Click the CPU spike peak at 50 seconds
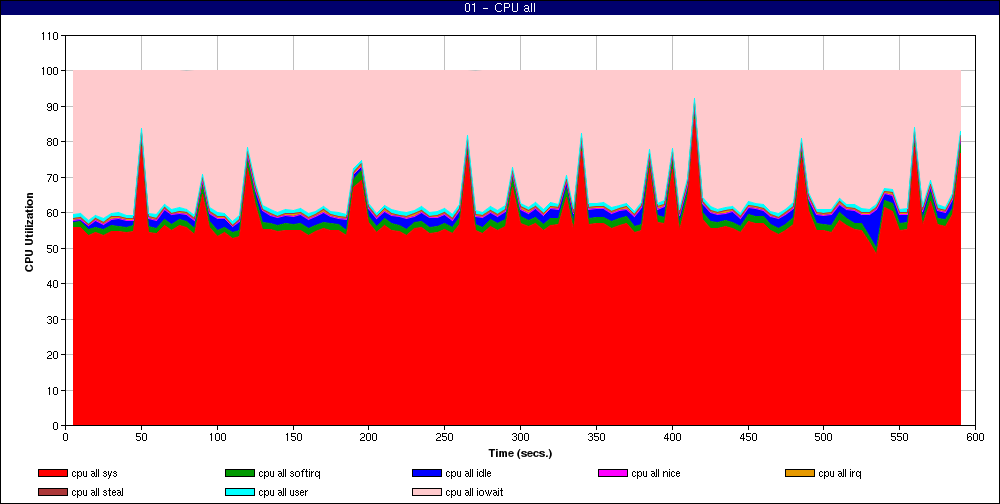Image resolution: width=1000 pixels, height=504 pixels. 141,130
